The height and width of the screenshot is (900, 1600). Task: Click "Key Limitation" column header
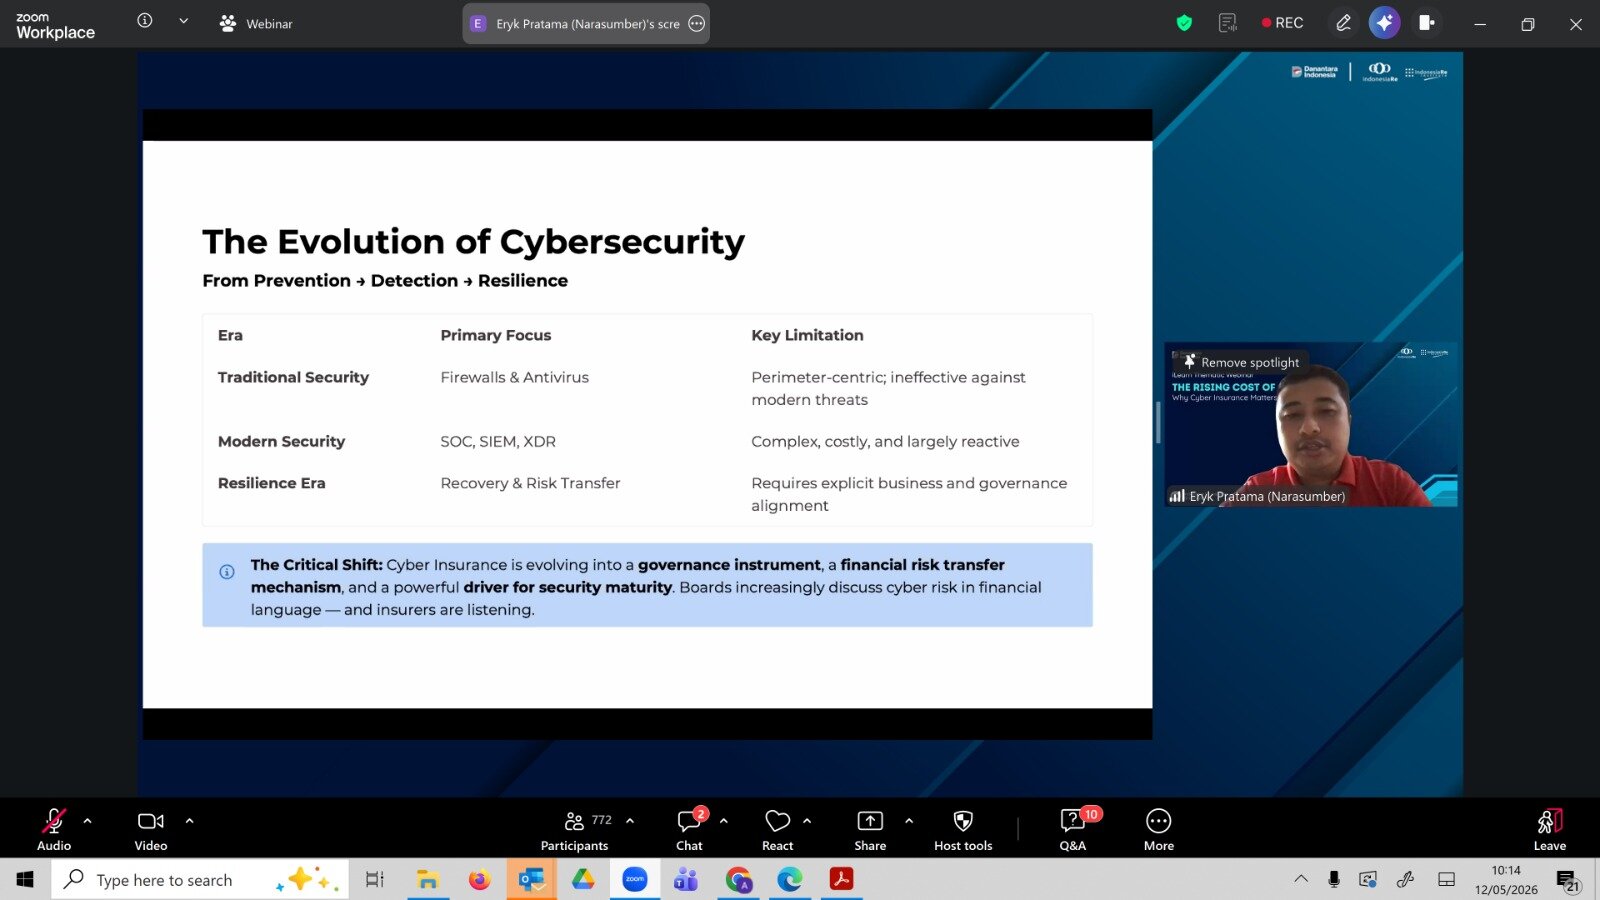pyautogui.click(x=807, y=335)
